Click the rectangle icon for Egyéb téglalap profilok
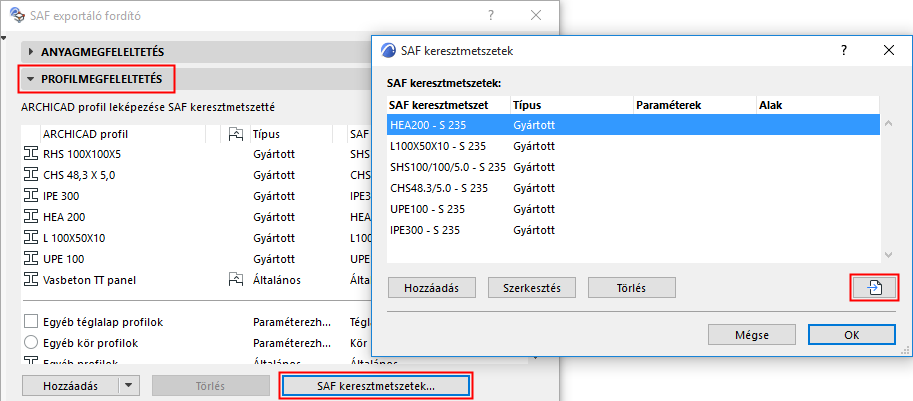 point(30,322)
